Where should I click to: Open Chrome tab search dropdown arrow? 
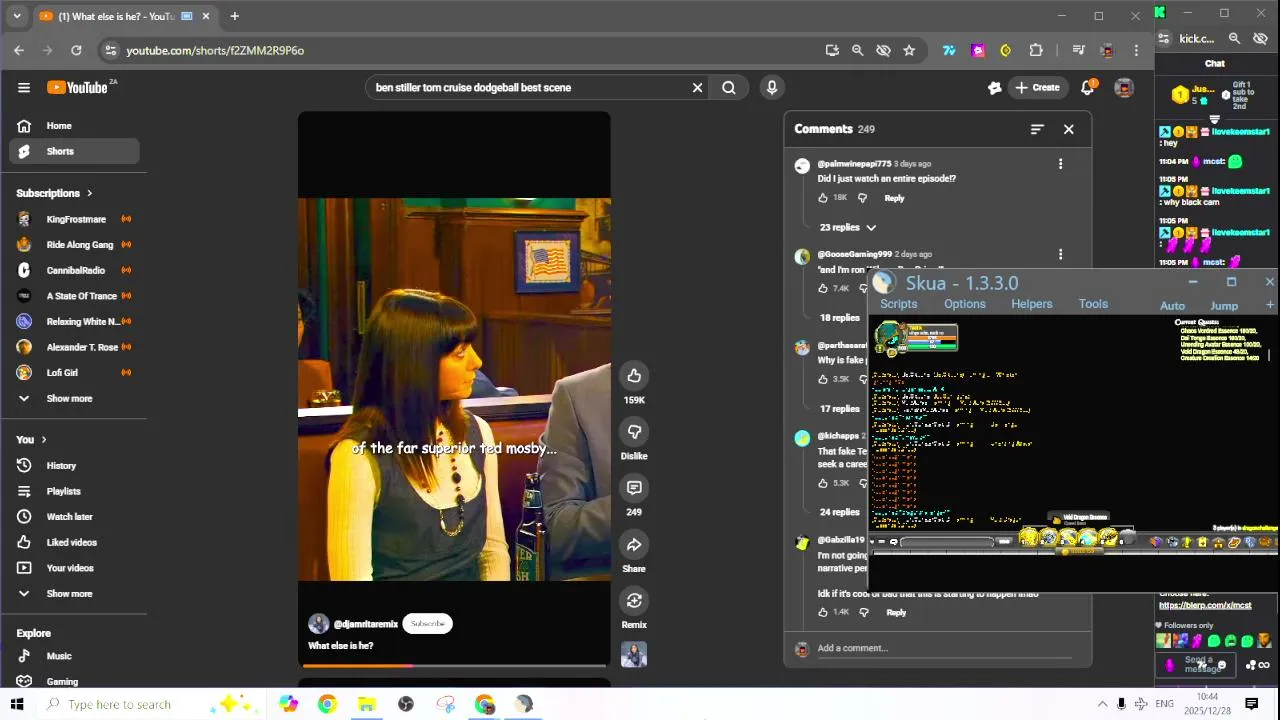click(16, 16)
